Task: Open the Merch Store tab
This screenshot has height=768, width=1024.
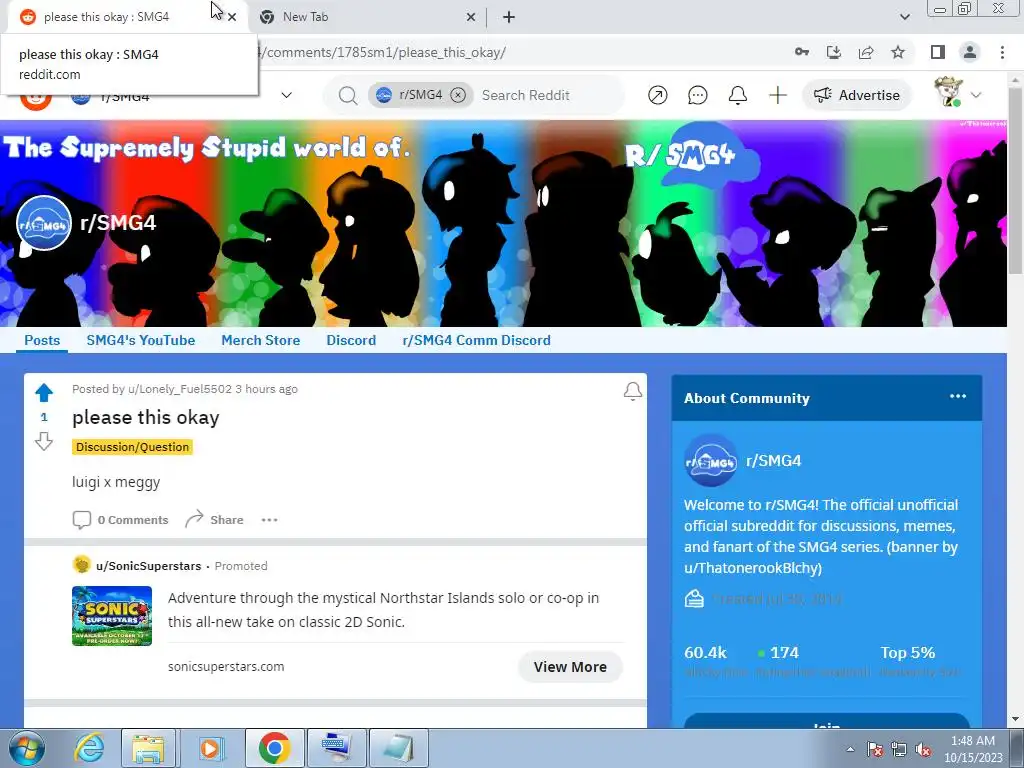Action: click(x=261, y=340)
